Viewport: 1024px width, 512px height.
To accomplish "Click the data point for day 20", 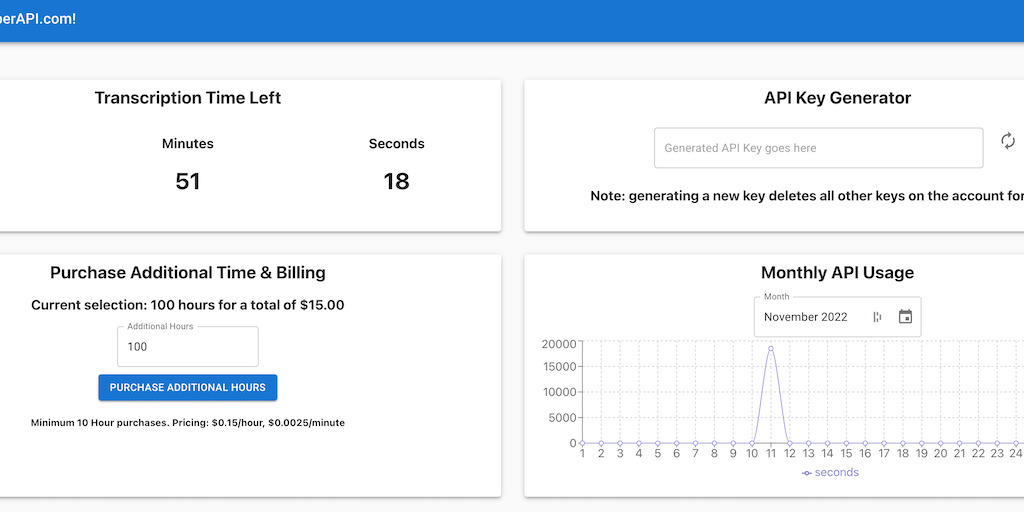I will pos(941,443).
